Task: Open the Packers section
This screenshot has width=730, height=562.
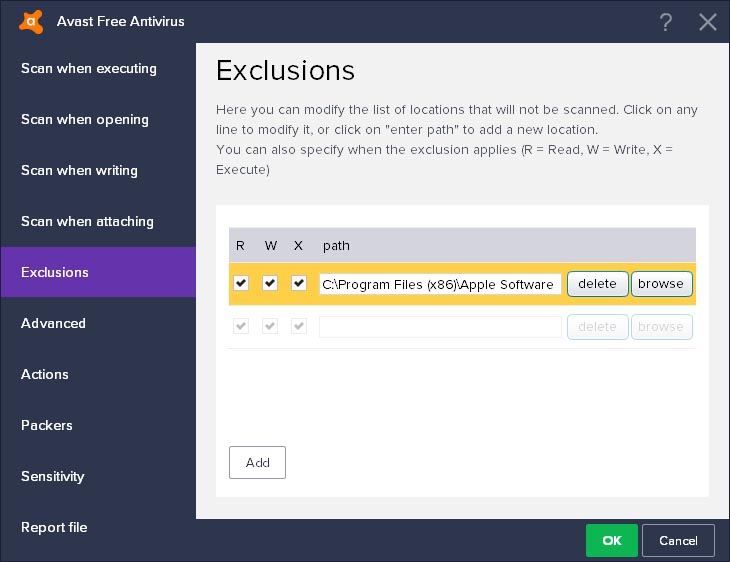Action: tap(47, 425)
